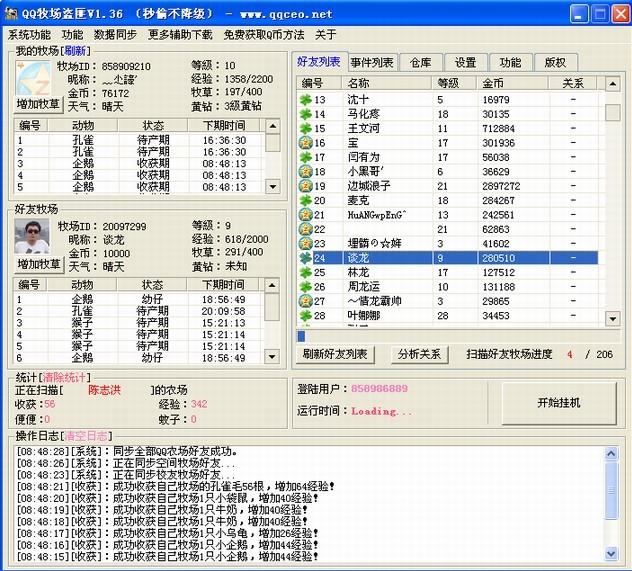This screenshot has width=632, height=571.
Task: Open the 数据同步 menu
Action: pyautogui.click(x=115, y=35)
